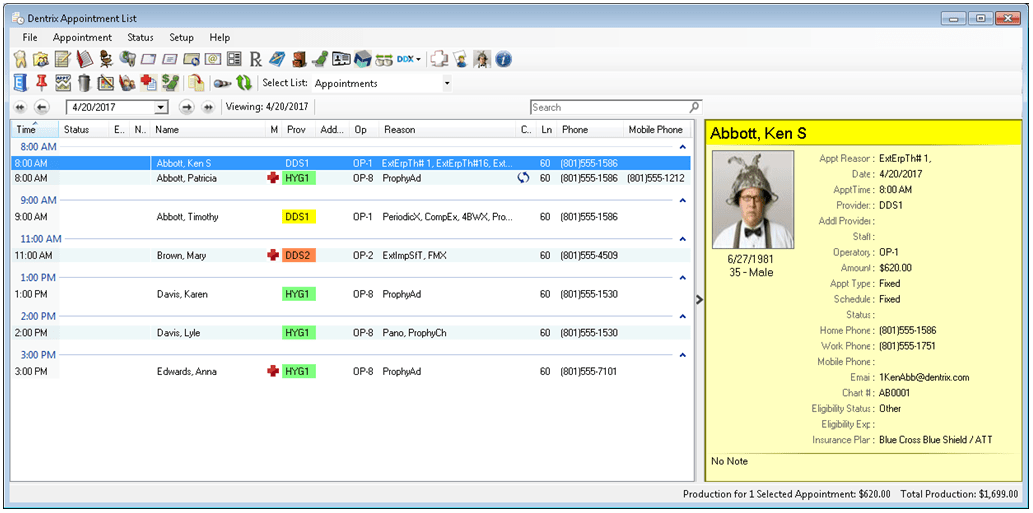Collapse the 11:00 AM appointment group

(683, 239)
